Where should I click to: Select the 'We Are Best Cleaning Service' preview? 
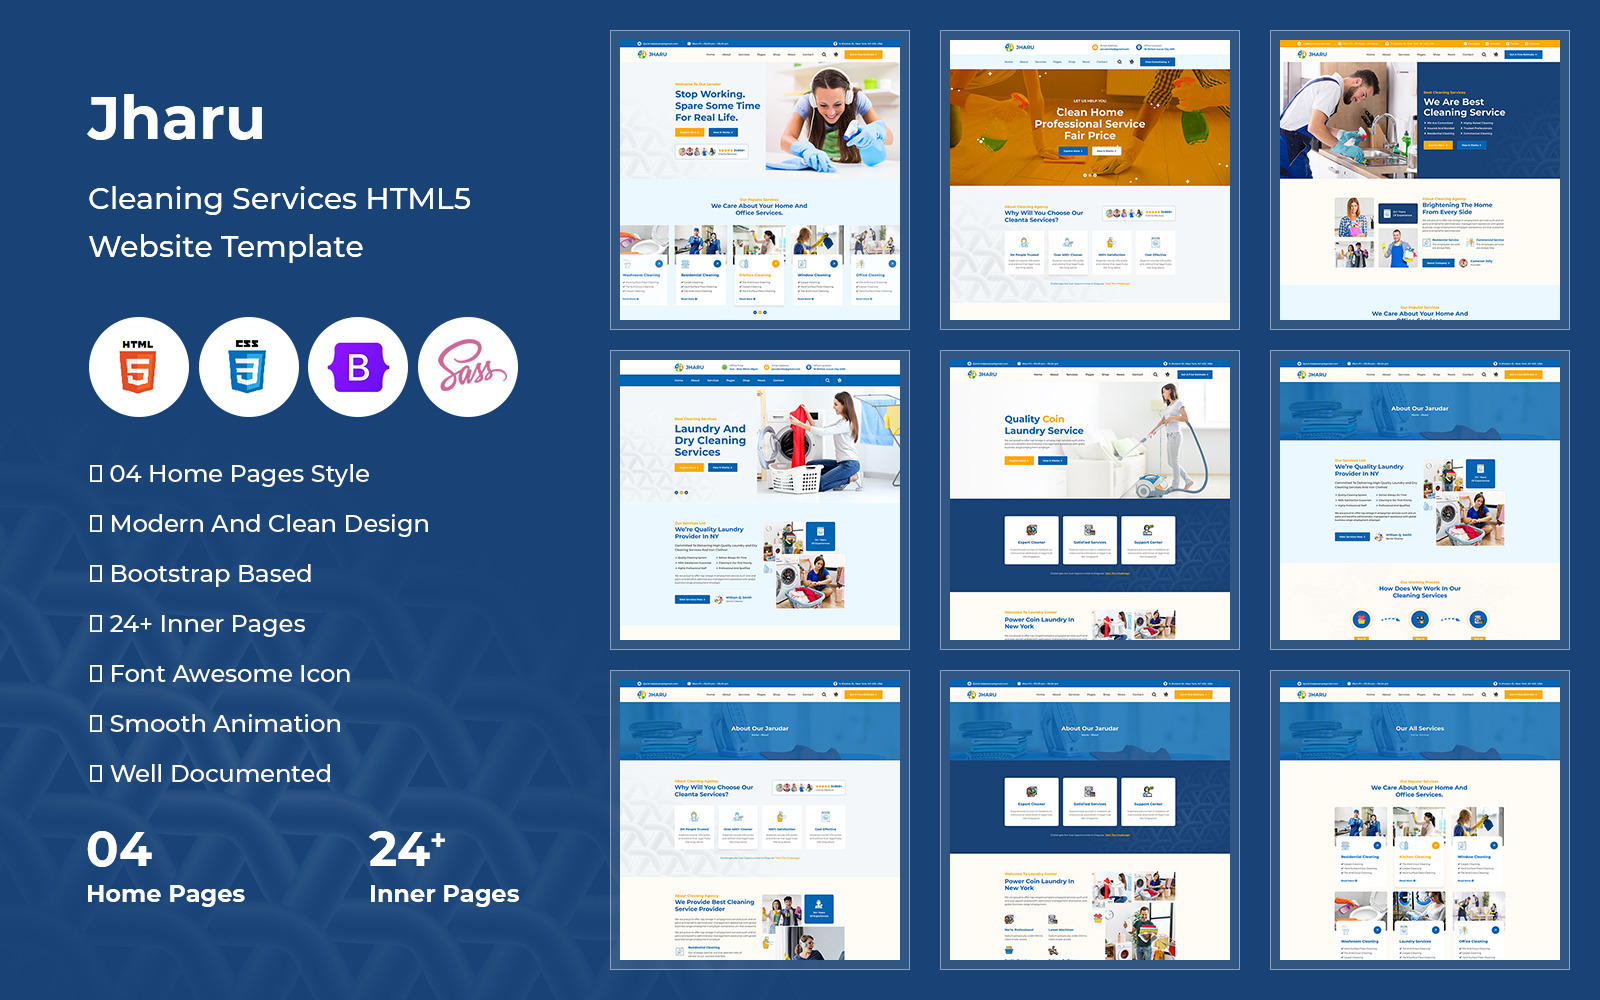coord(1420,180)
